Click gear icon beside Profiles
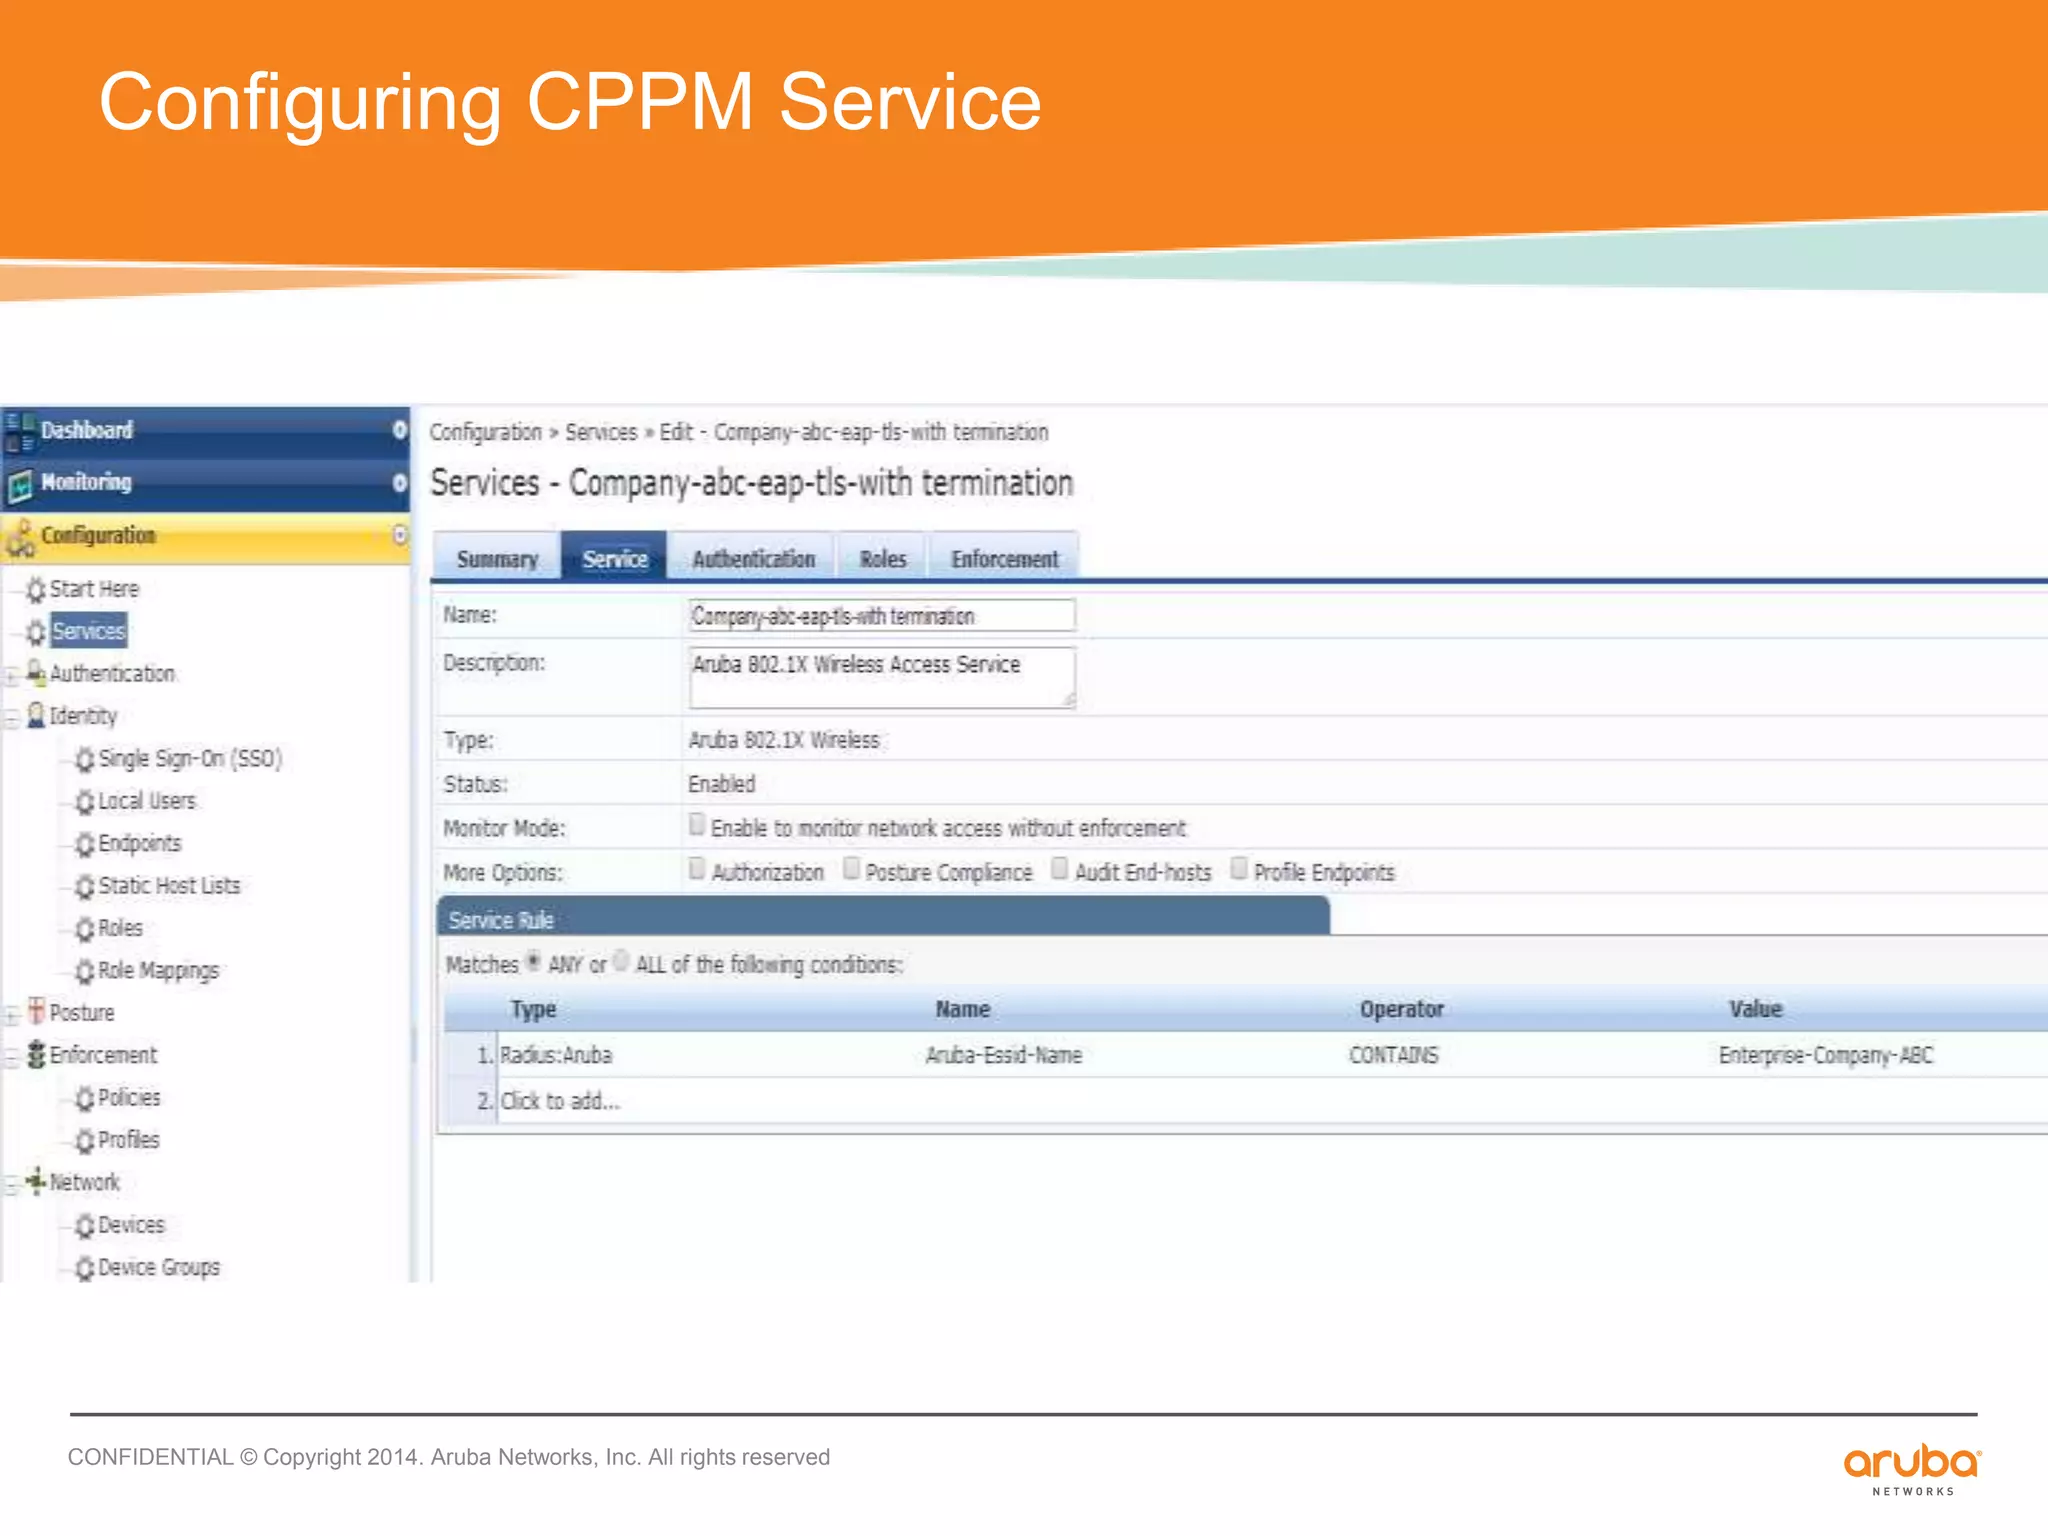2048x1536 pixels. click(85, 1141)
